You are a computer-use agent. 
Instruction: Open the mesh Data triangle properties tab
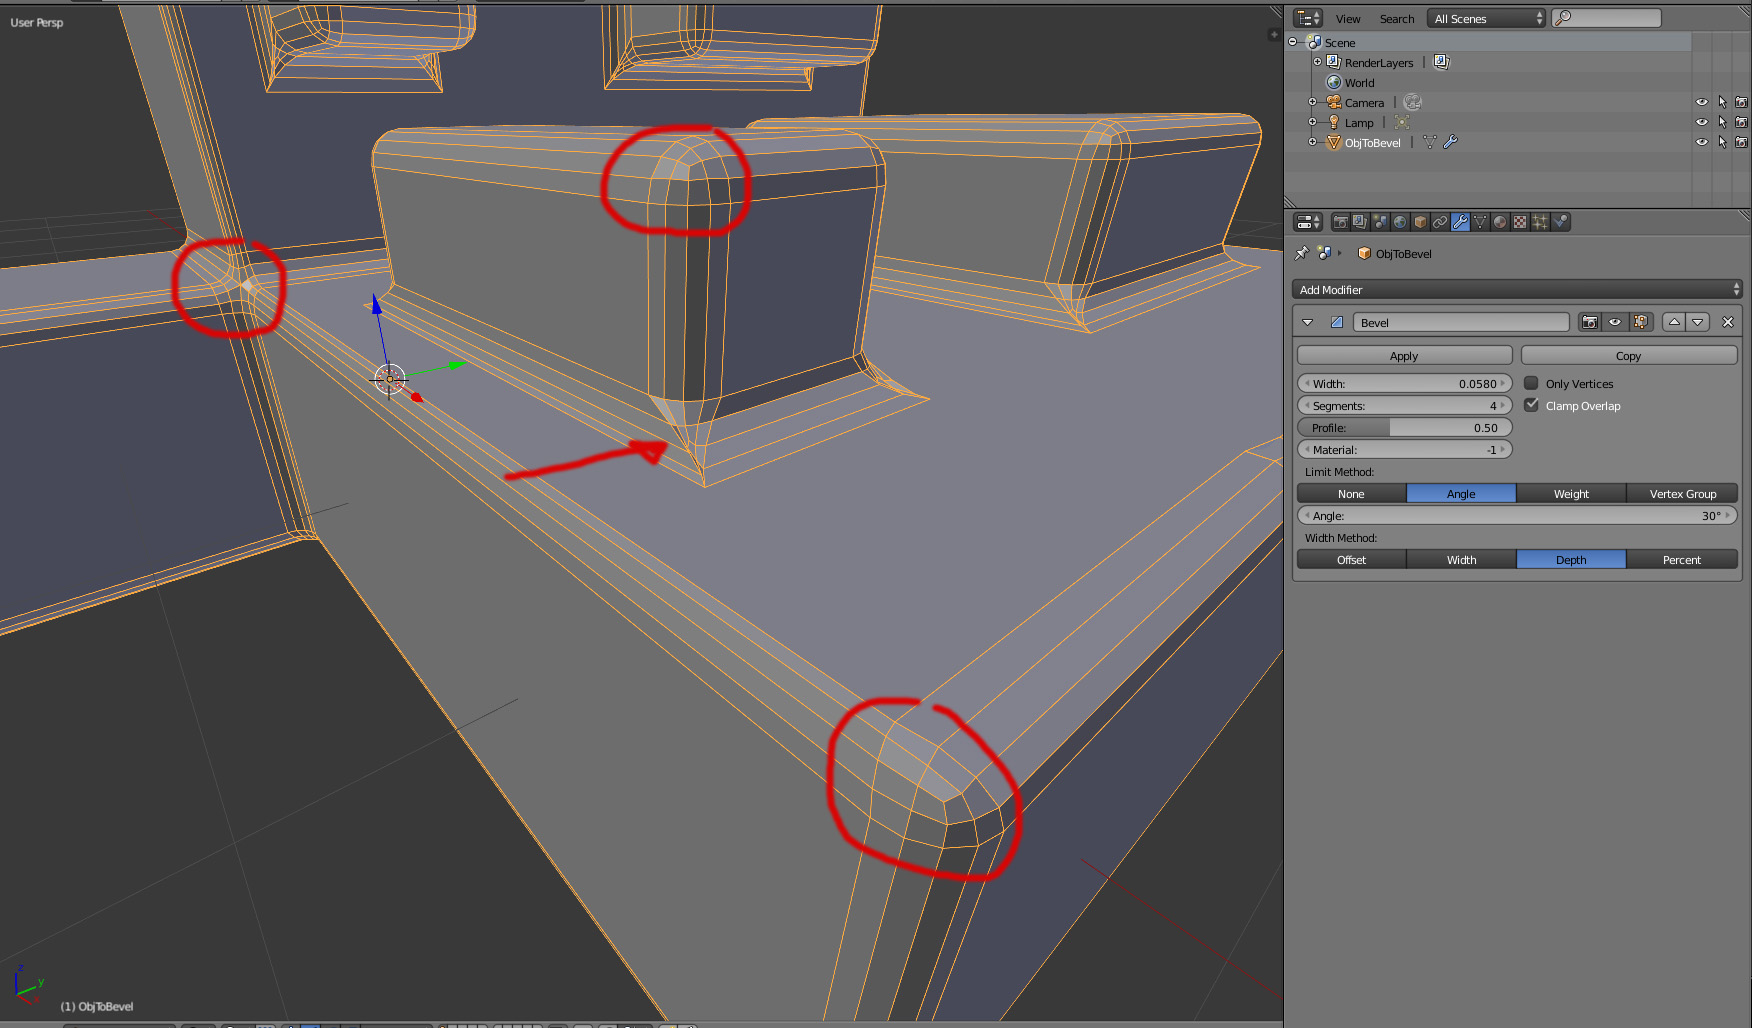pyautogui.click(x=1480, y=222)
